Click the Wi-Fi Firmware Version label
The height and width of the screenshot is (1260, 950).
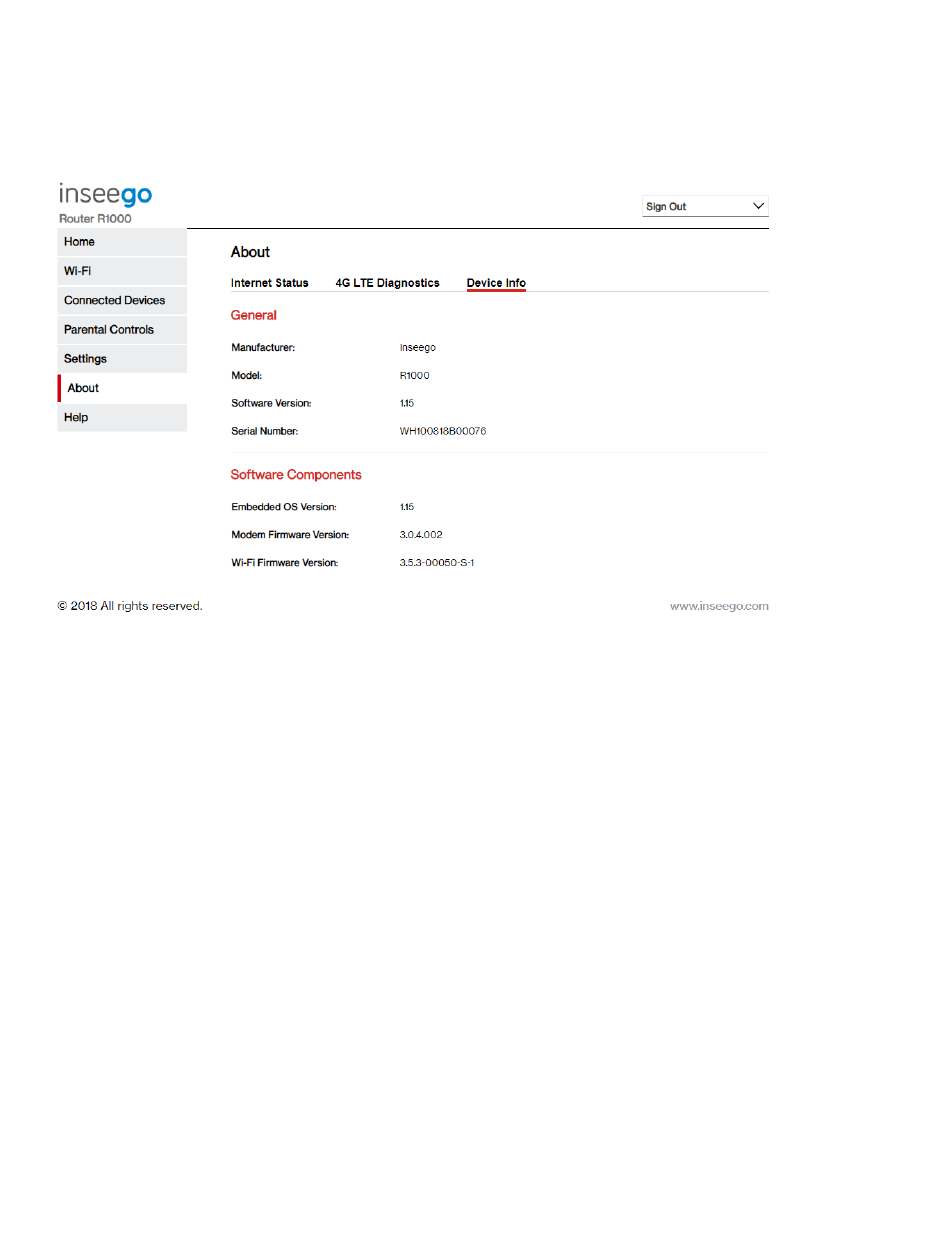(x=285, y=563)
